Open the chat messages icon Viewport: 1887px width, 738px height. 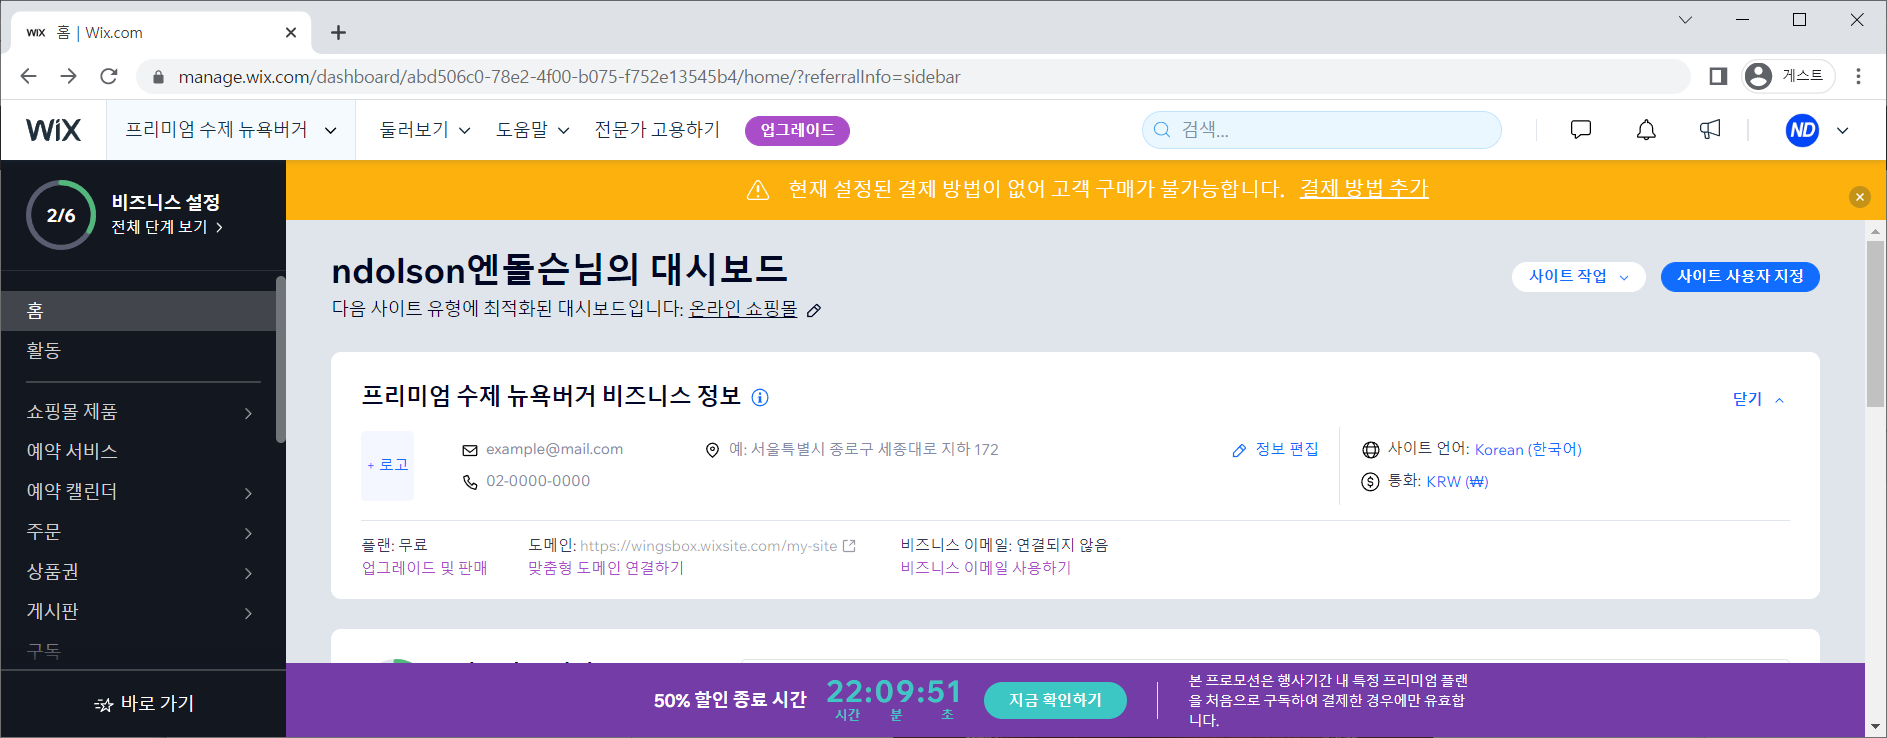point(1581,129)
